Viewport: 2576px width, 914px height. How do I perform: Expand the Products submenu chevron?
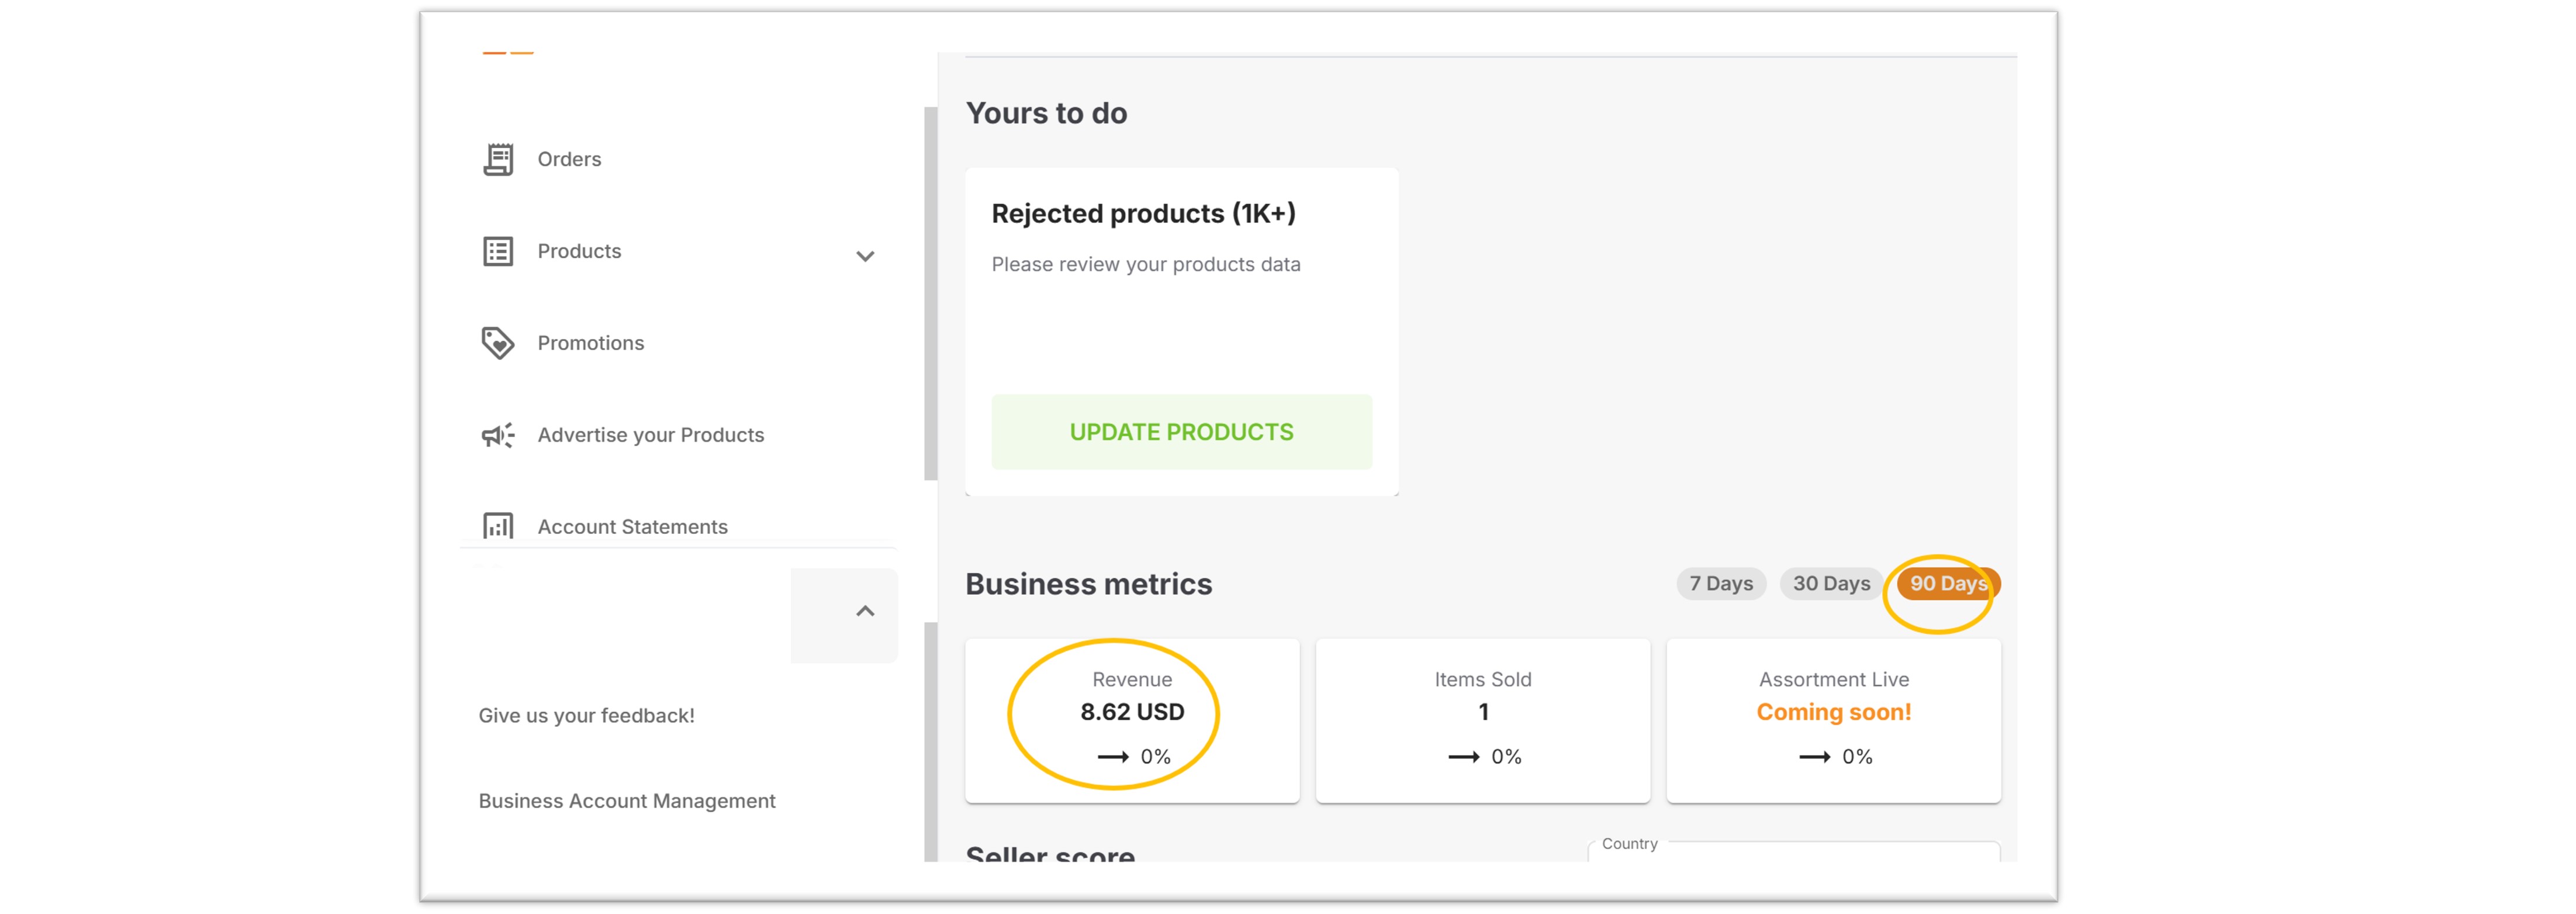[x=866, y=256]
